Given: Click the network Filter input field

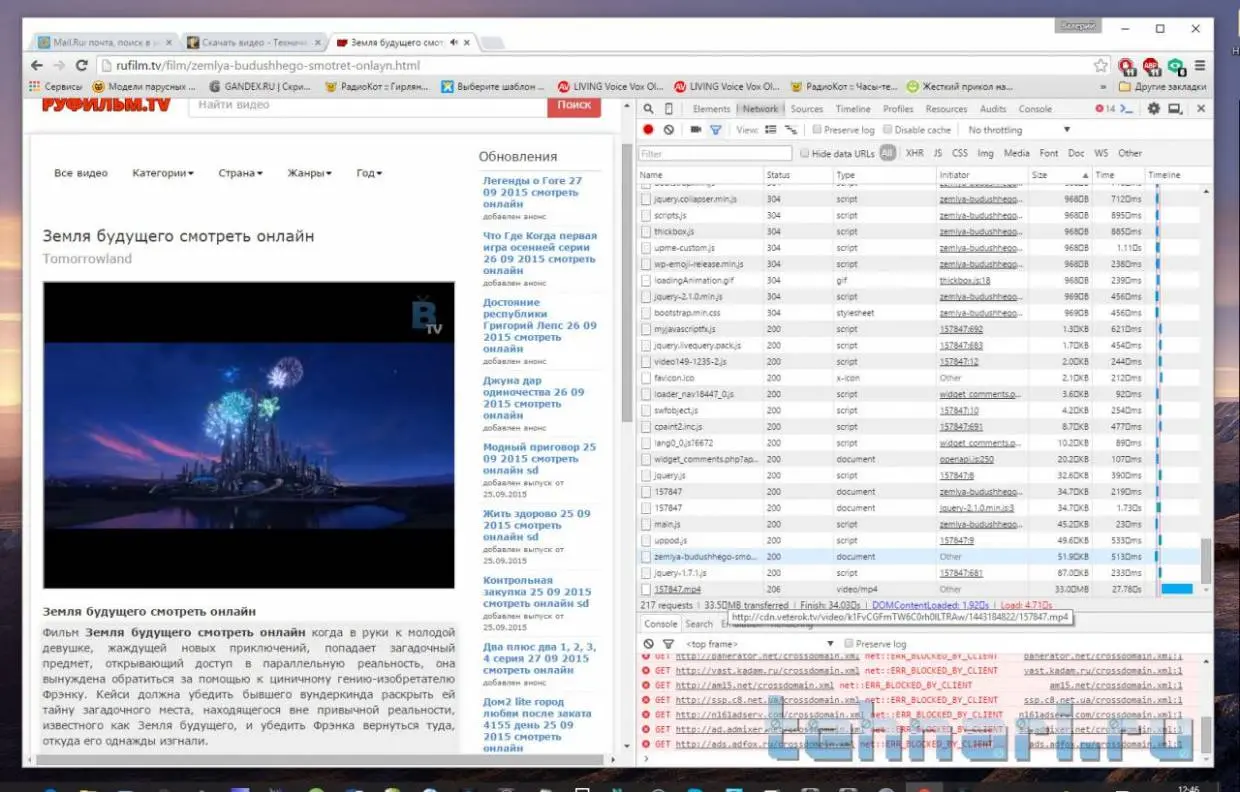Looking at the screenshot, I should 714,154.
